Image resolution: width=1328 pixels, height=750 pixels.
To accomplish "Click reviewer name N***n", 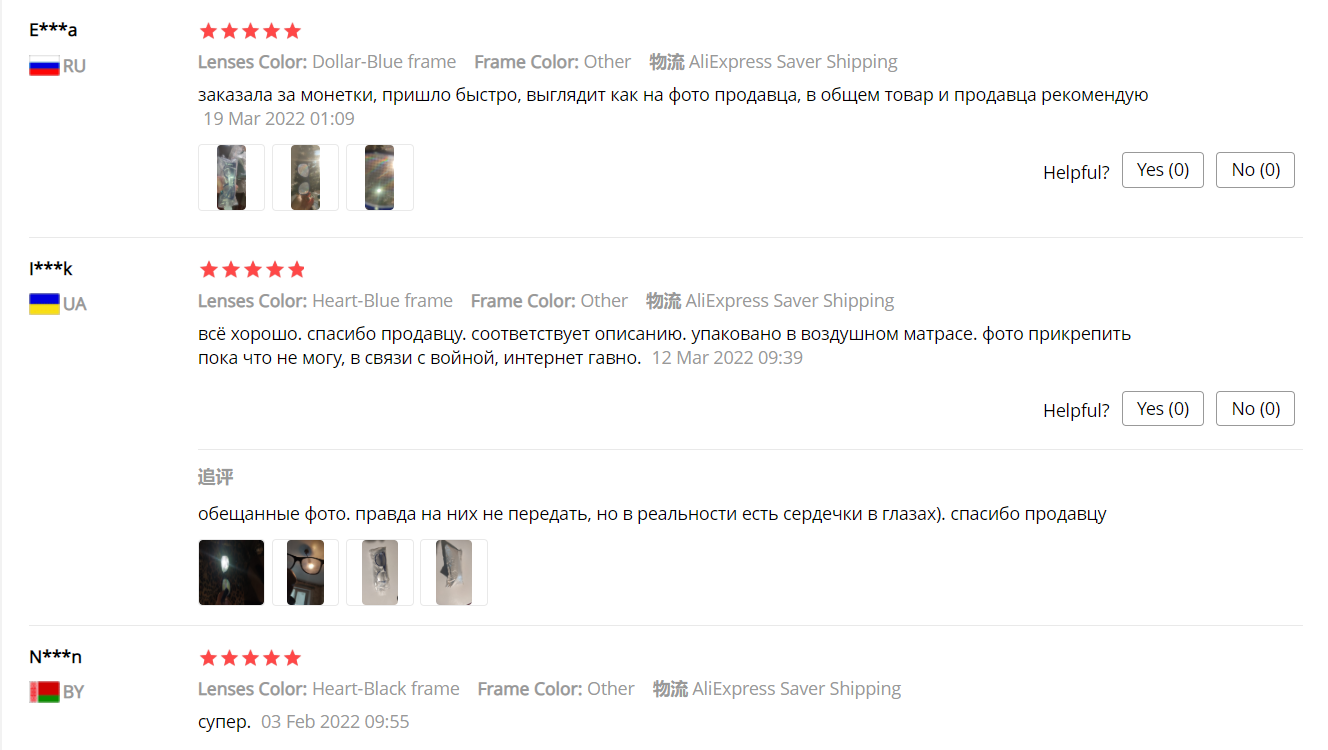I will tap(55, 656).
